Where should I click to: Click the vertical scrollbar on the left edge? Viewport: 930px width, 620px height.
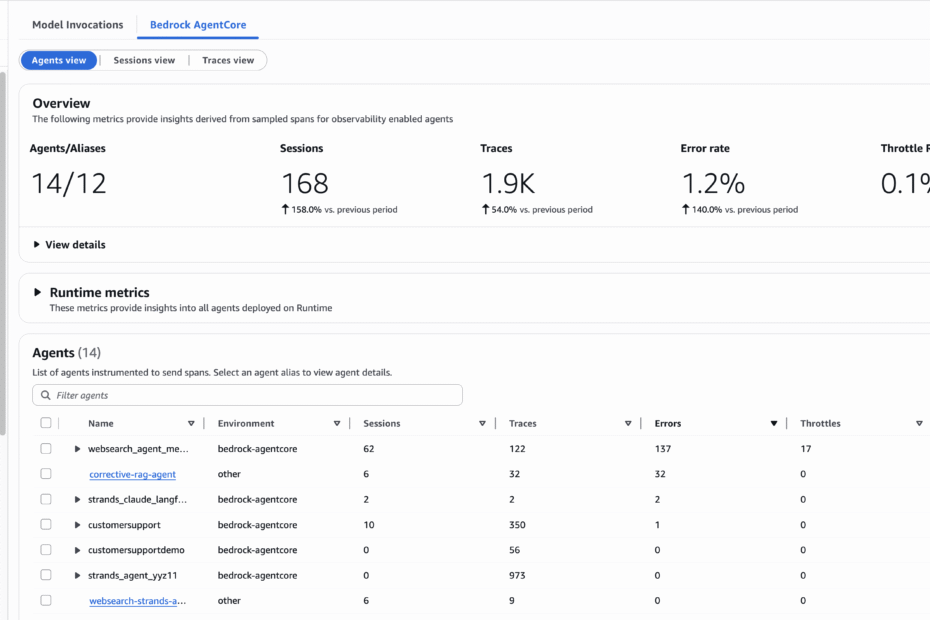(x=3, y=254)
